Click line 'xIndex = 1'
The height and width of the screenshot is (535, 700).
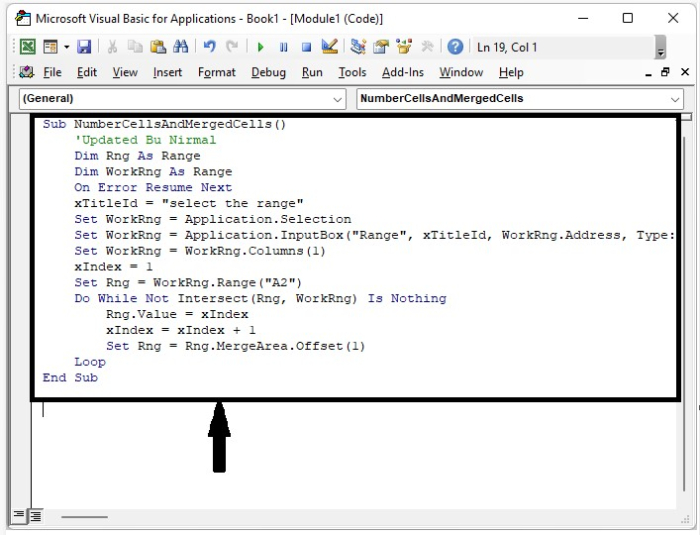(x=113, y=267)
